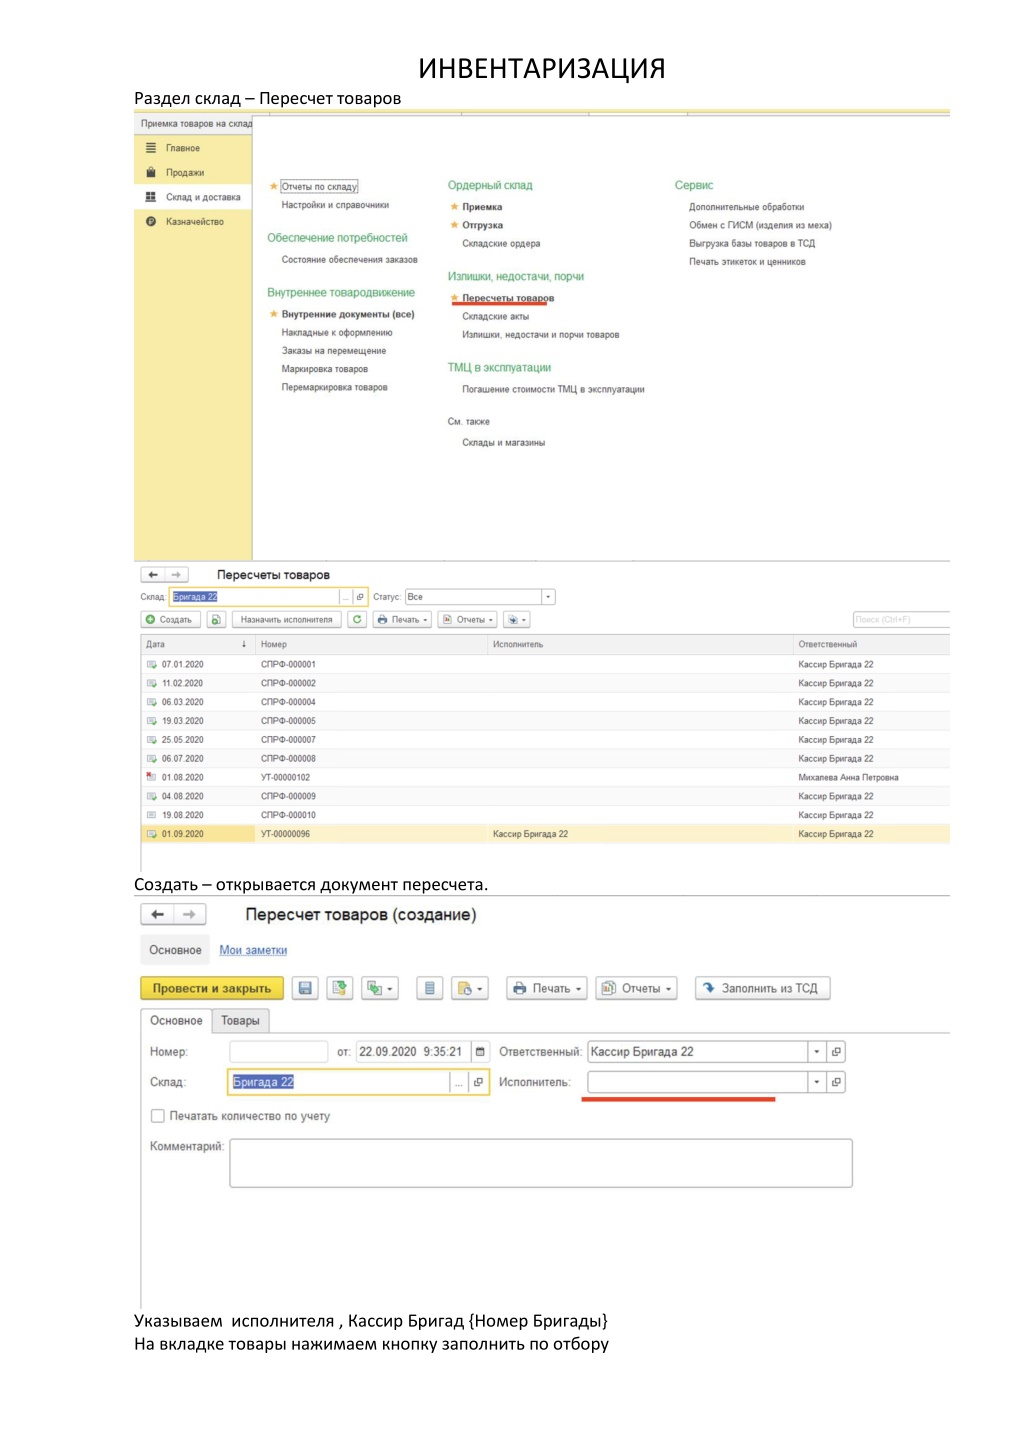
Task: Open Выгрузка базы товаров в ТСД
Action: pyautogui.click(x=751, y=243)
